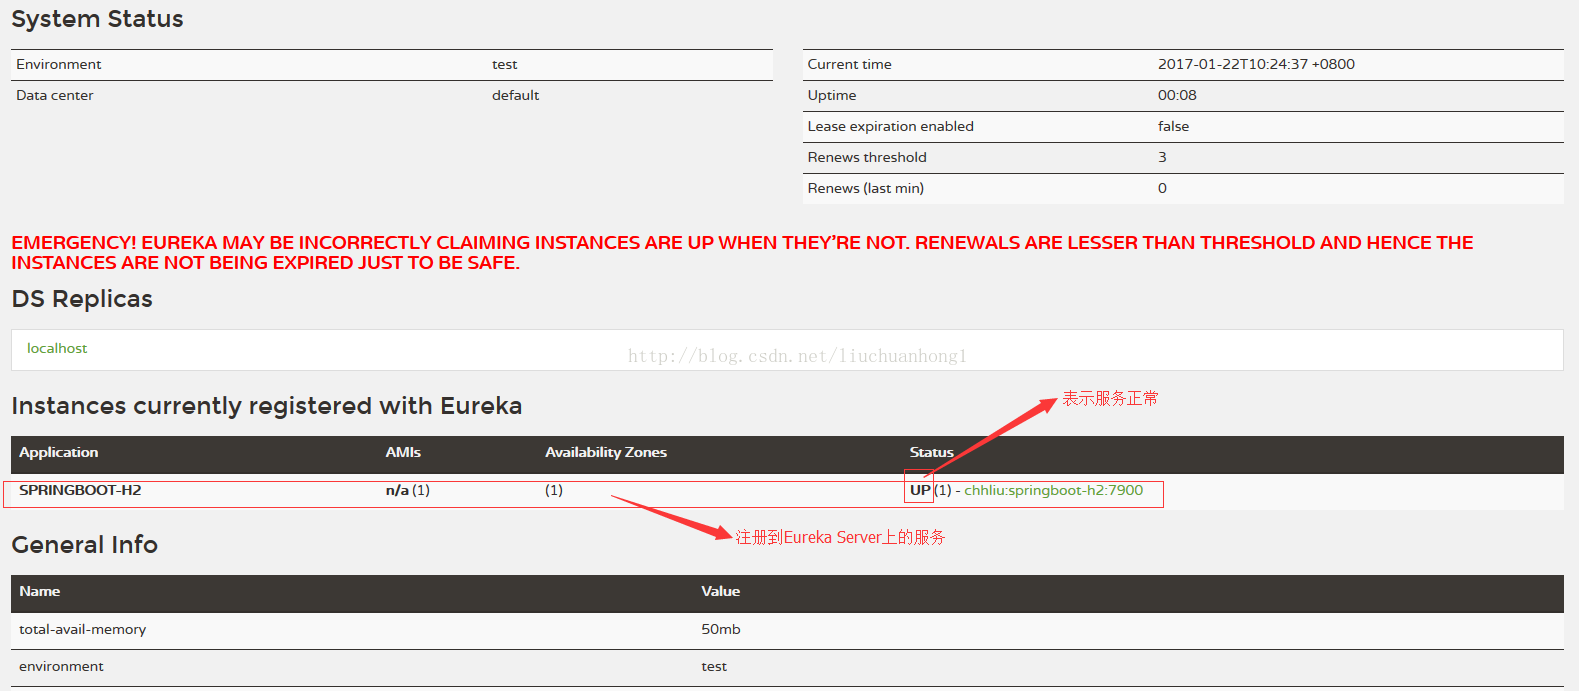Screen dimensions: 1579x691
Task: Open the chhliu:springboot-h2:7900 instance link
Action: tap(1053, 490)
